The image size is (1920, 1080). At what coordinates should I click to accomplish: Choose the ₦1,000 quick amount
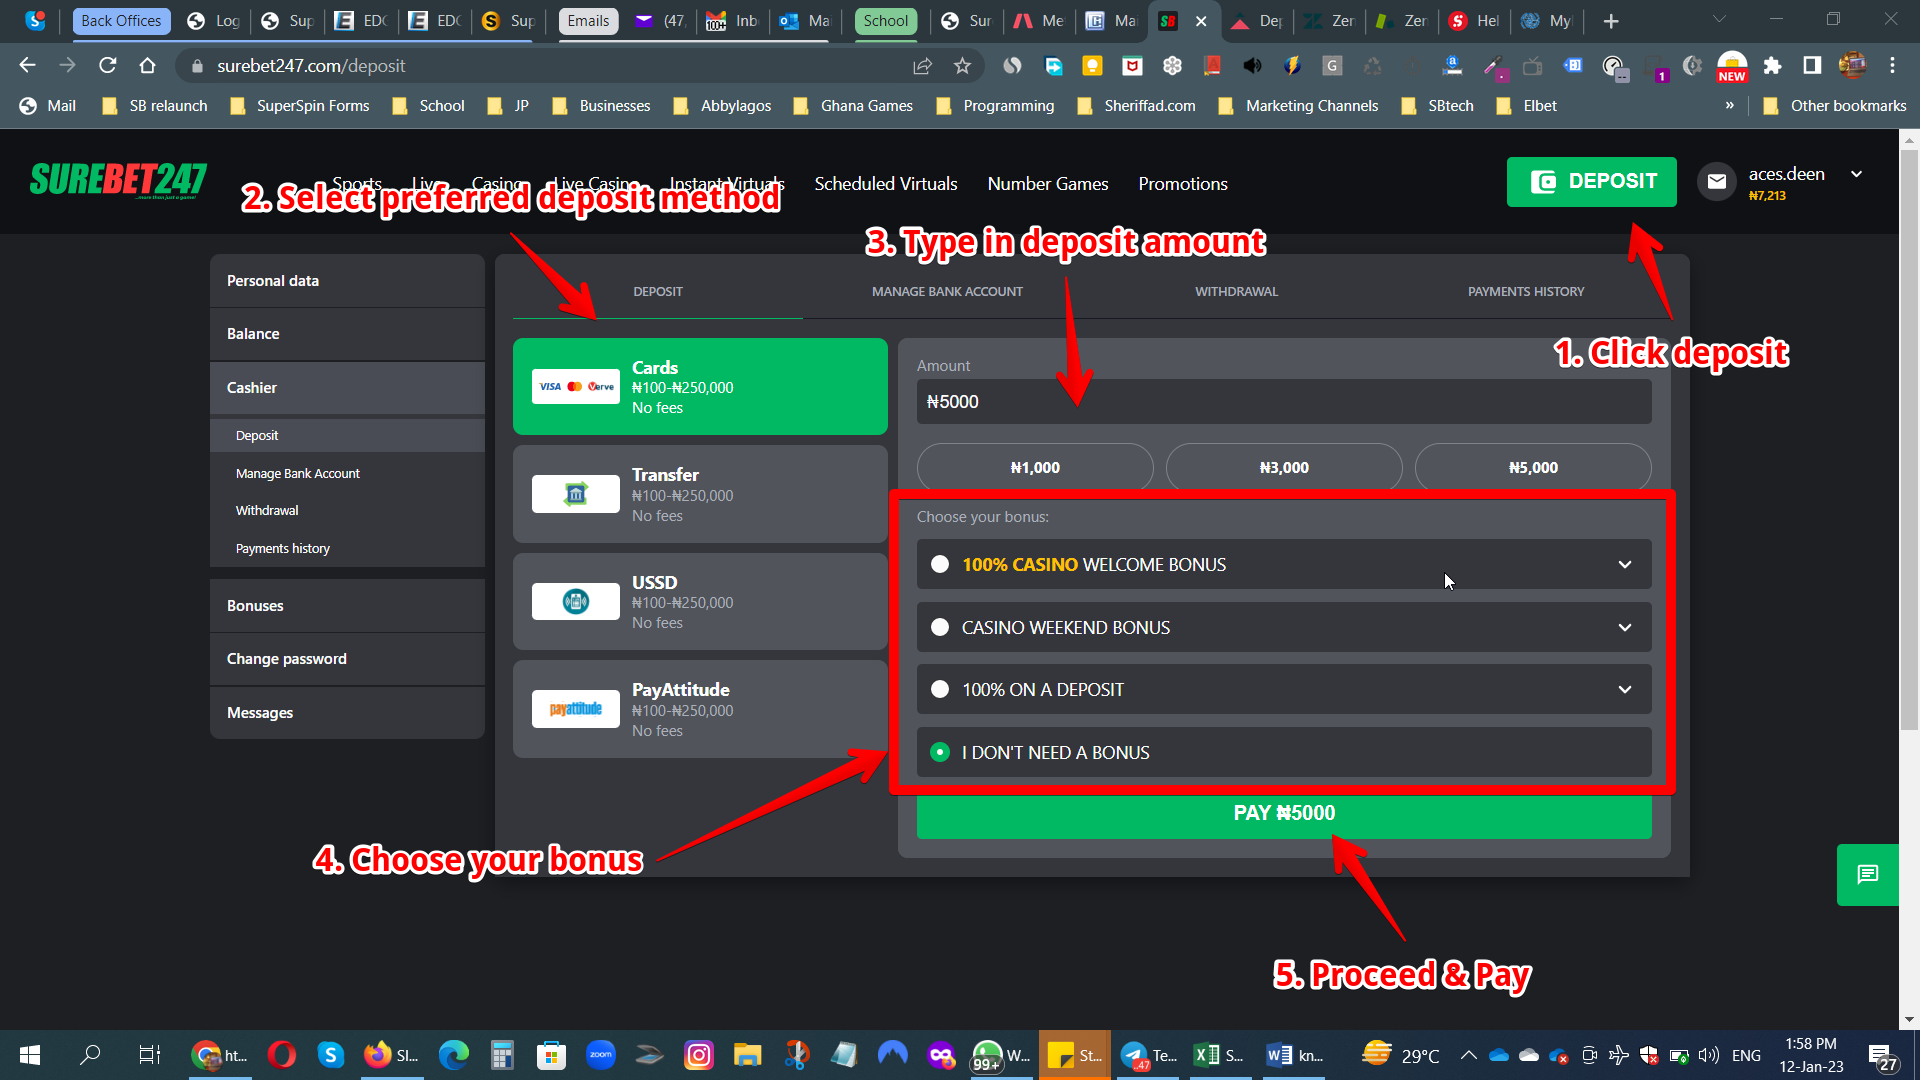click(x=1035, y=467)
